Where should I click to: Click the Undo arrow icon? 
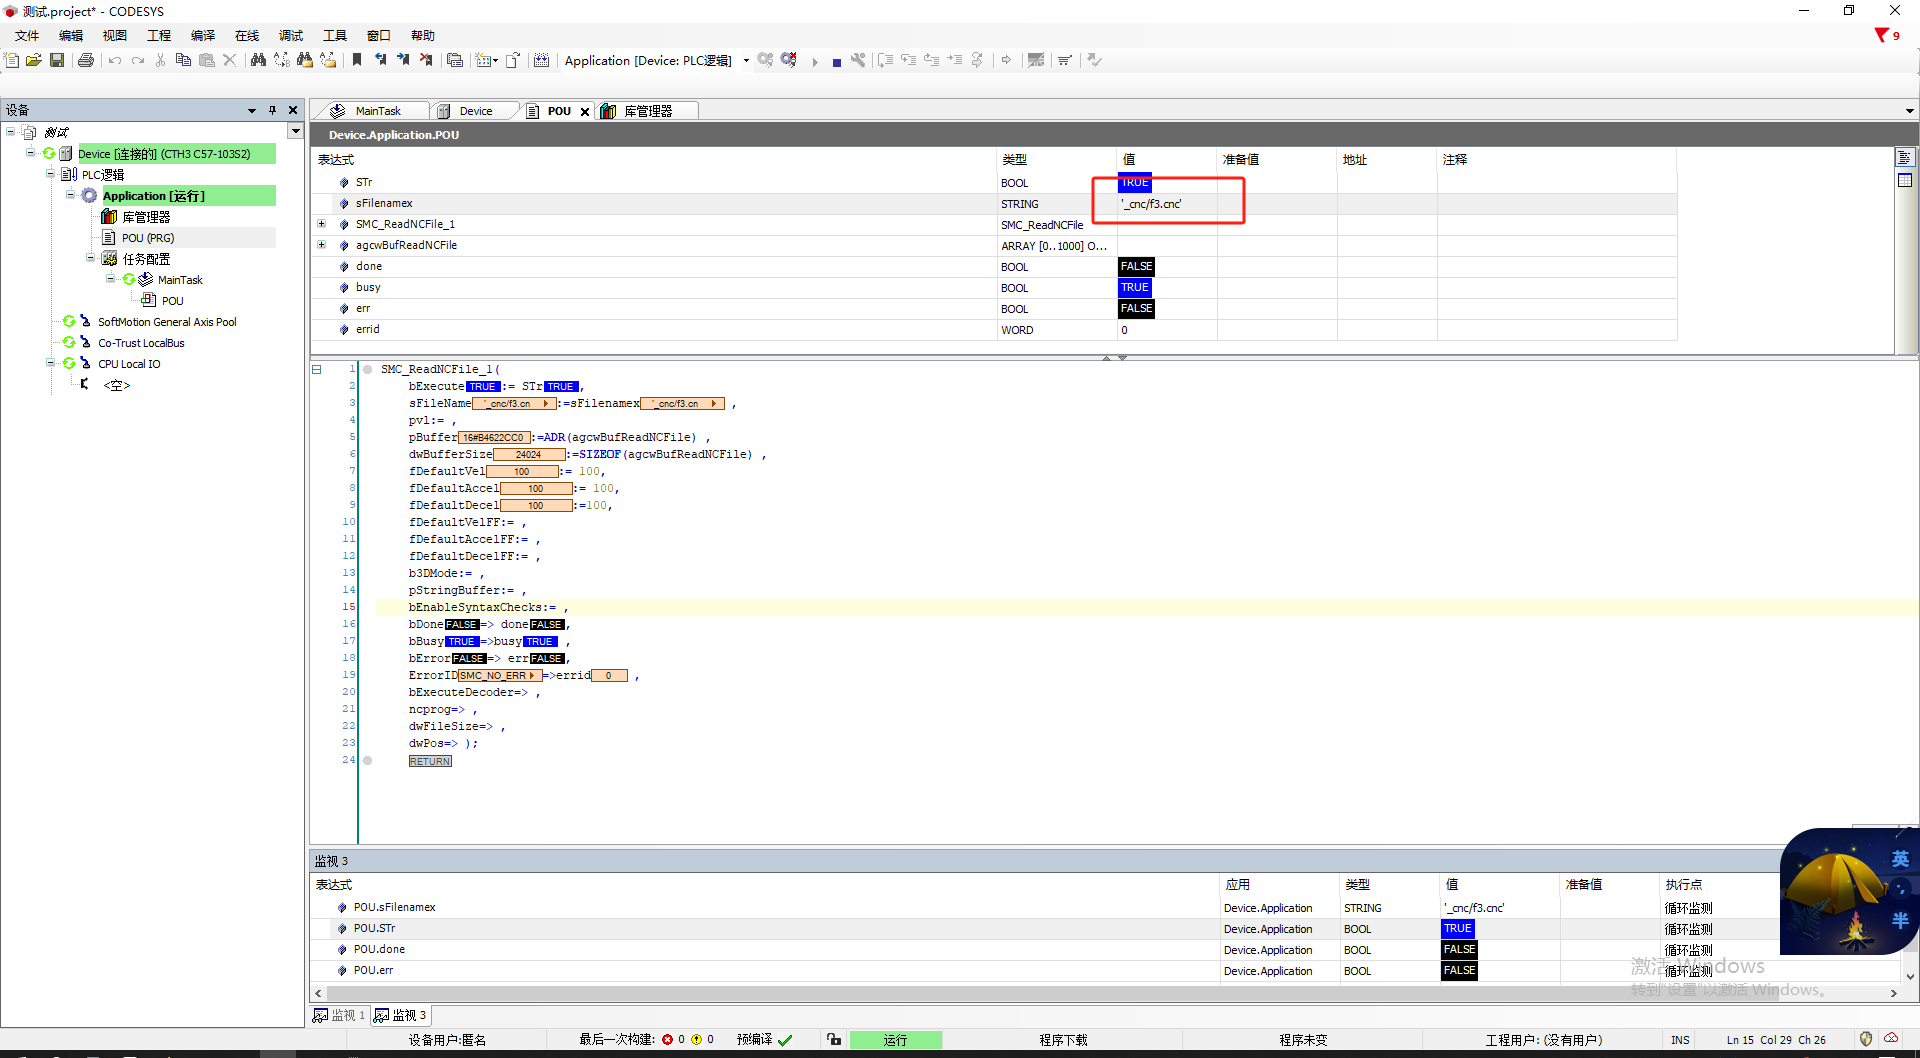(x=115, y=60)
